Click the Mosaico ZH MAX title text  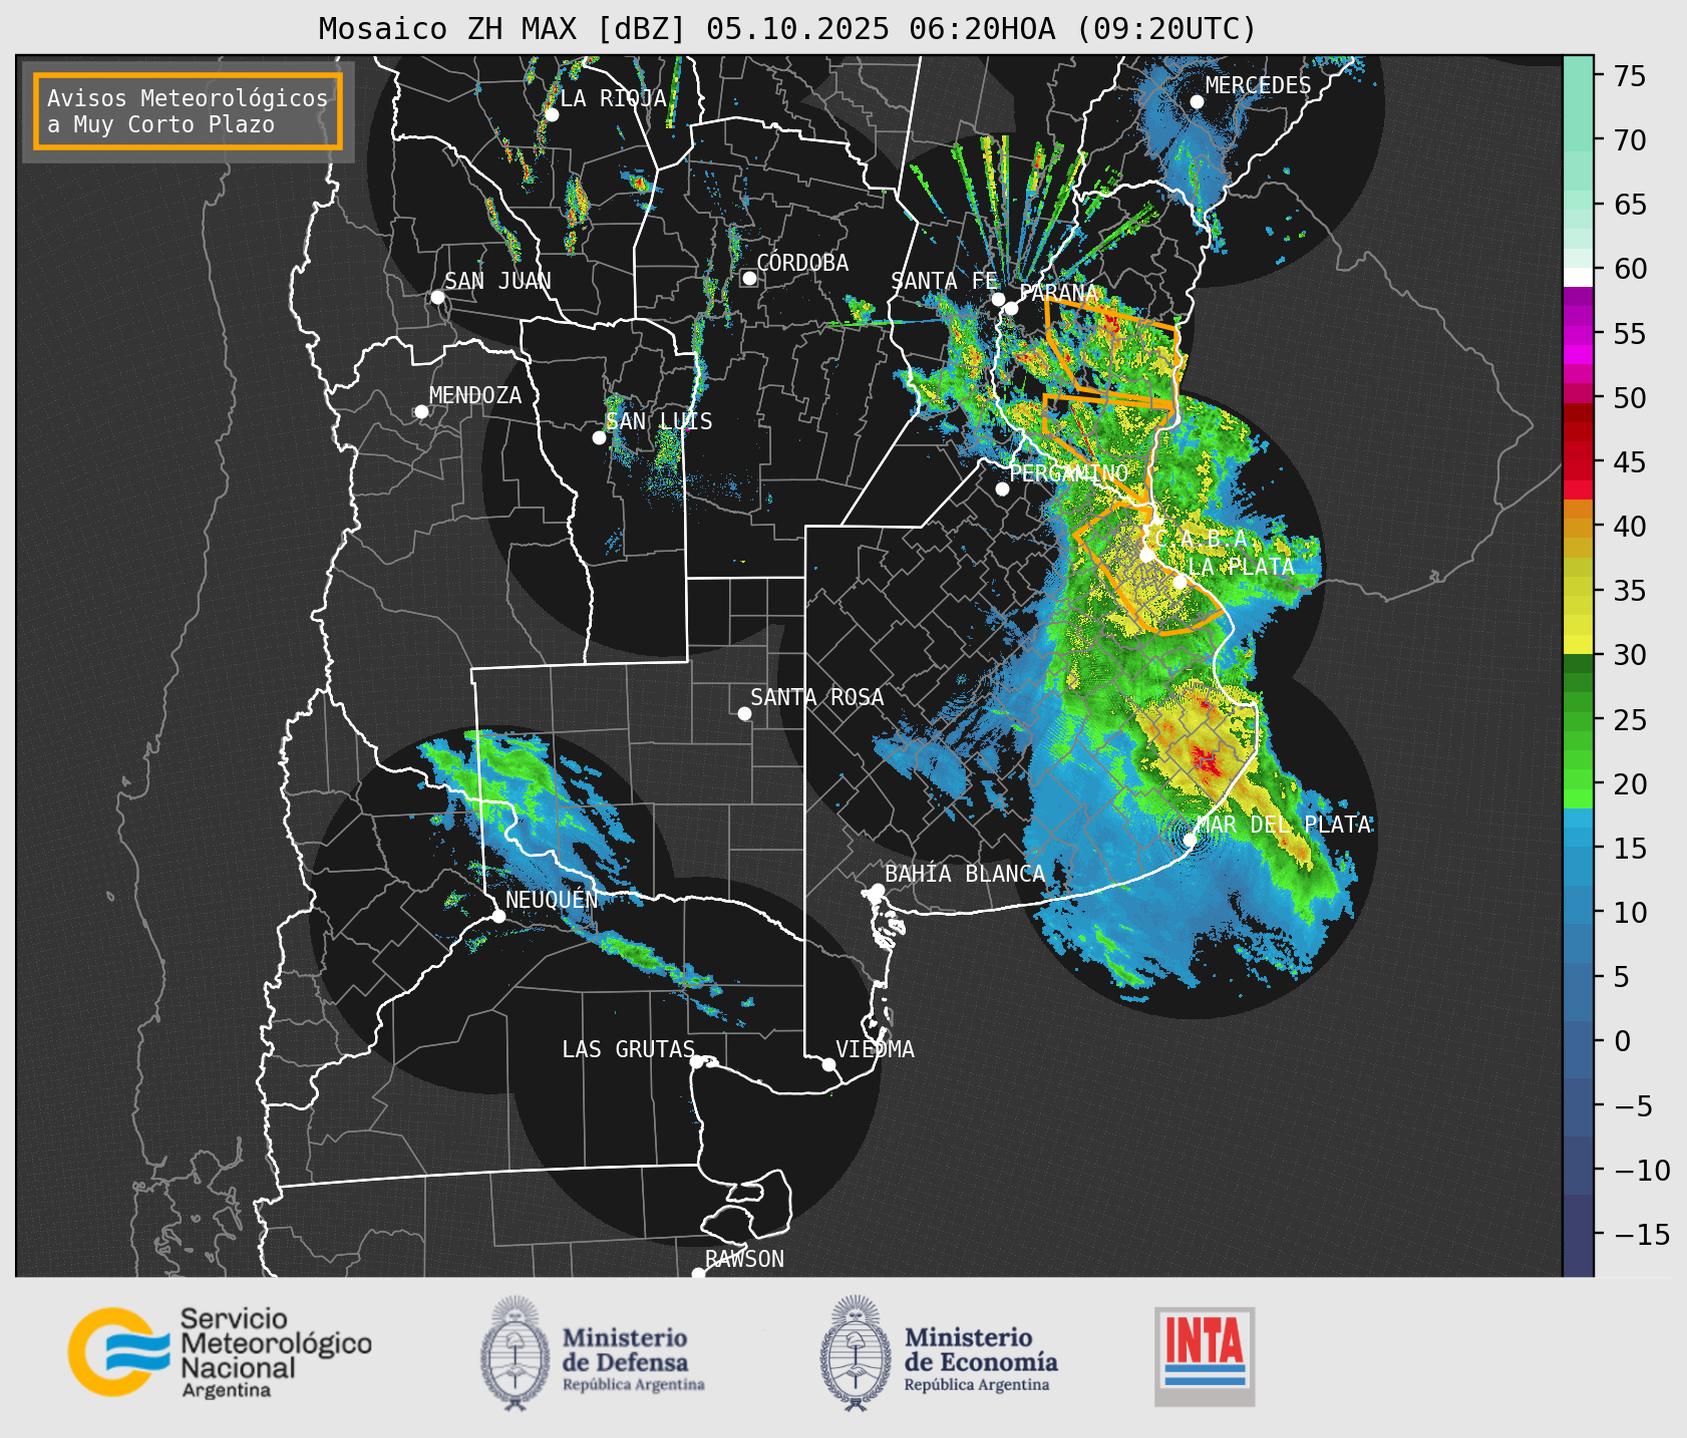click(x=787, y=28)
